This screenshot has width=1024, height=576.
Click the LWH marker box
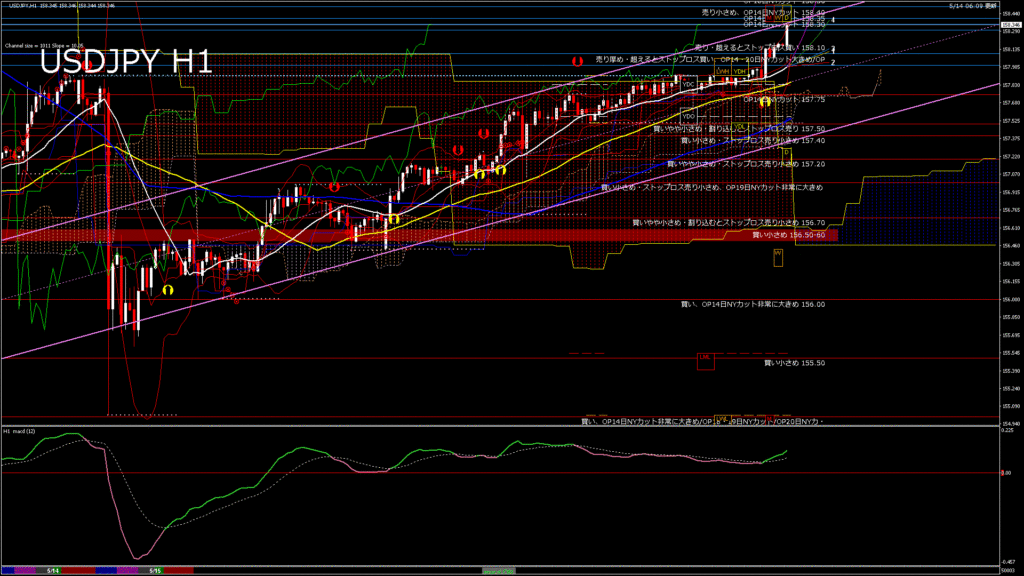pos(722,71)
